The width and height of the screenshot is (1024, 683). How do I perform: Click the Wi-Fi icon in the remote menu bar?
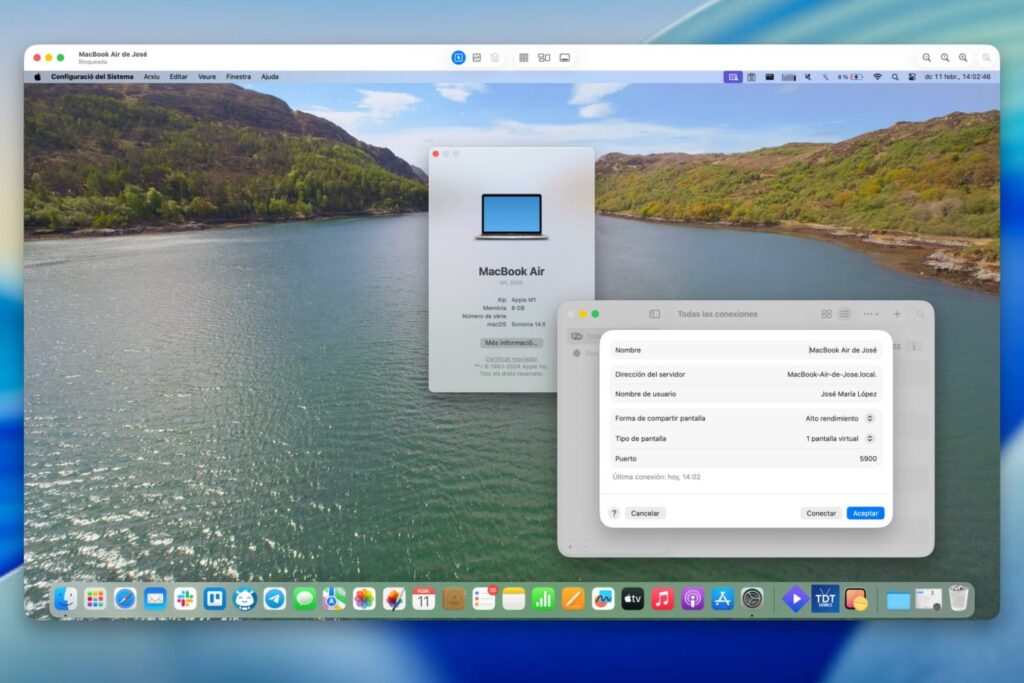[x=877, y=76]
